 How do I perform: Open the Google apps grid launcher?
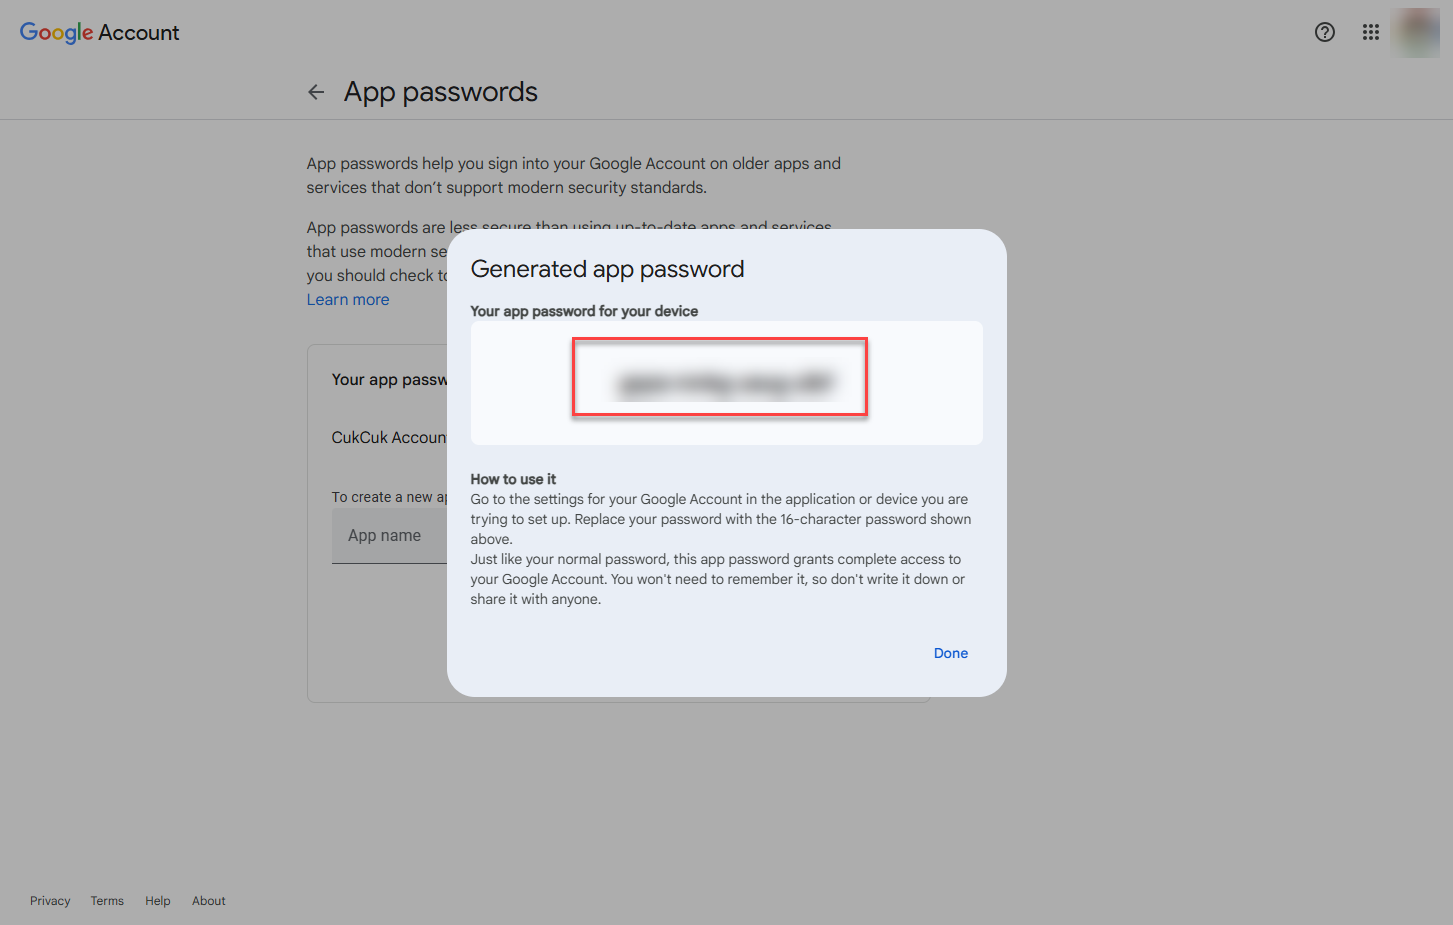click(1371, 32)
